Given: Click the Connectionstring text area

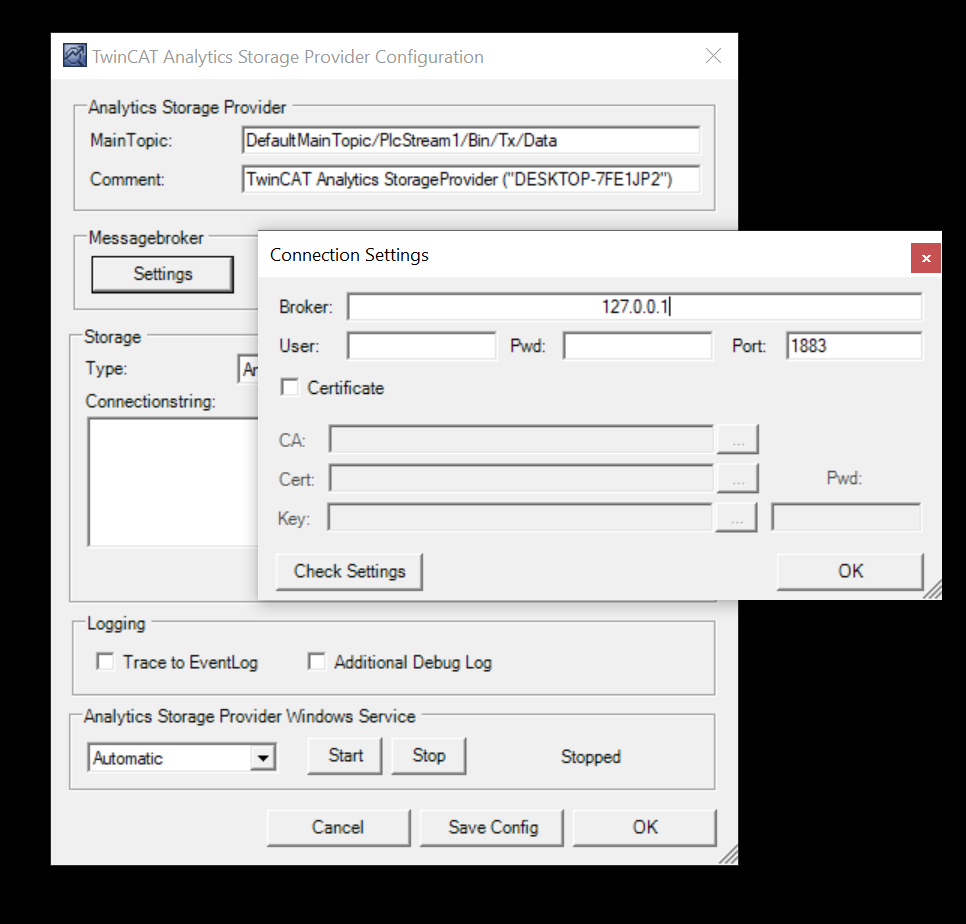Looking at the screenshot, I should (x=173, y=482).
